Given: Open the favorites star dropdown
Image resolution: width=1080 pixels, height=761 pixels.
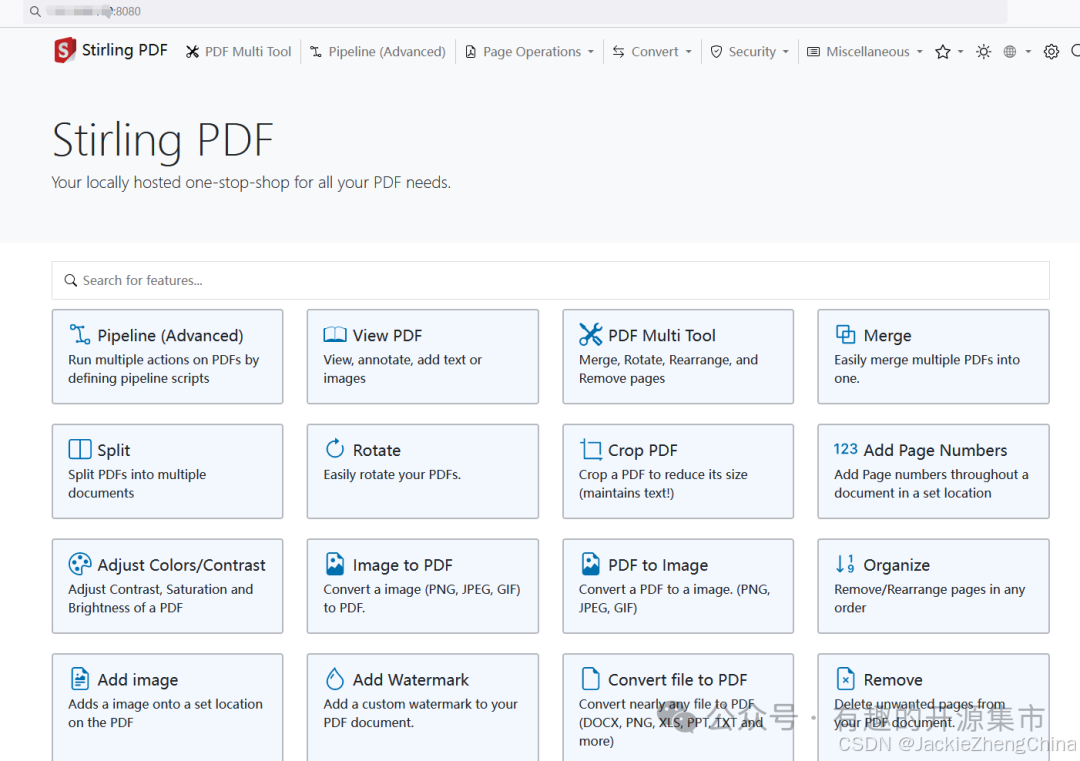Looking at the screenshot, I should coord(949,52).
